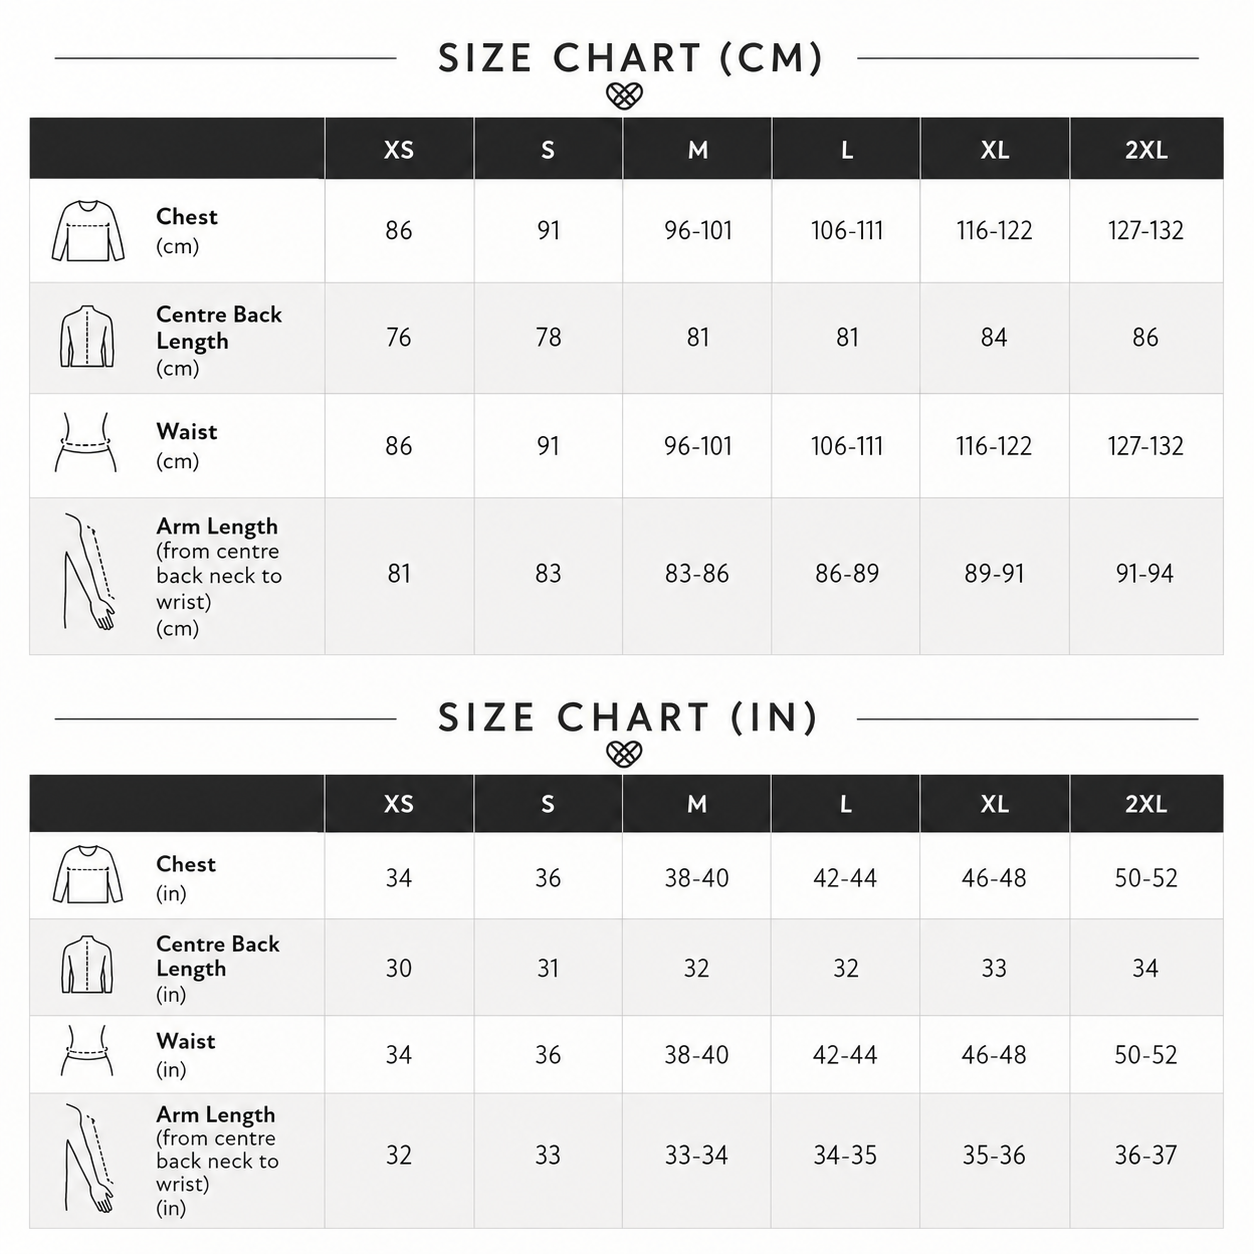The height and width of the screenshot is (1254, 1254).
Task: Click the Arm Length (in) row label
Action: [217, 1160]
